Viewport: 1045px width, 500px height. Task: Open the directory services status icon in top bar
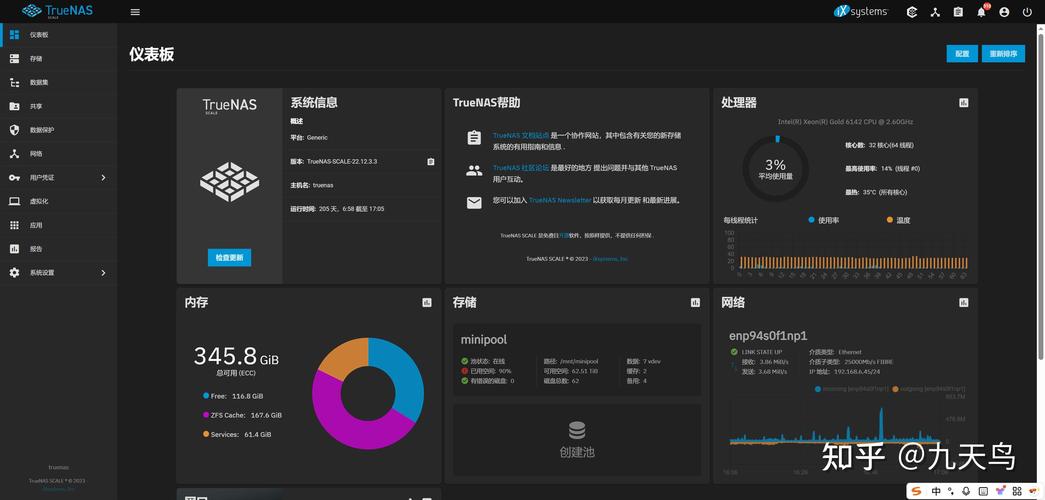click(x=935, y=12)
